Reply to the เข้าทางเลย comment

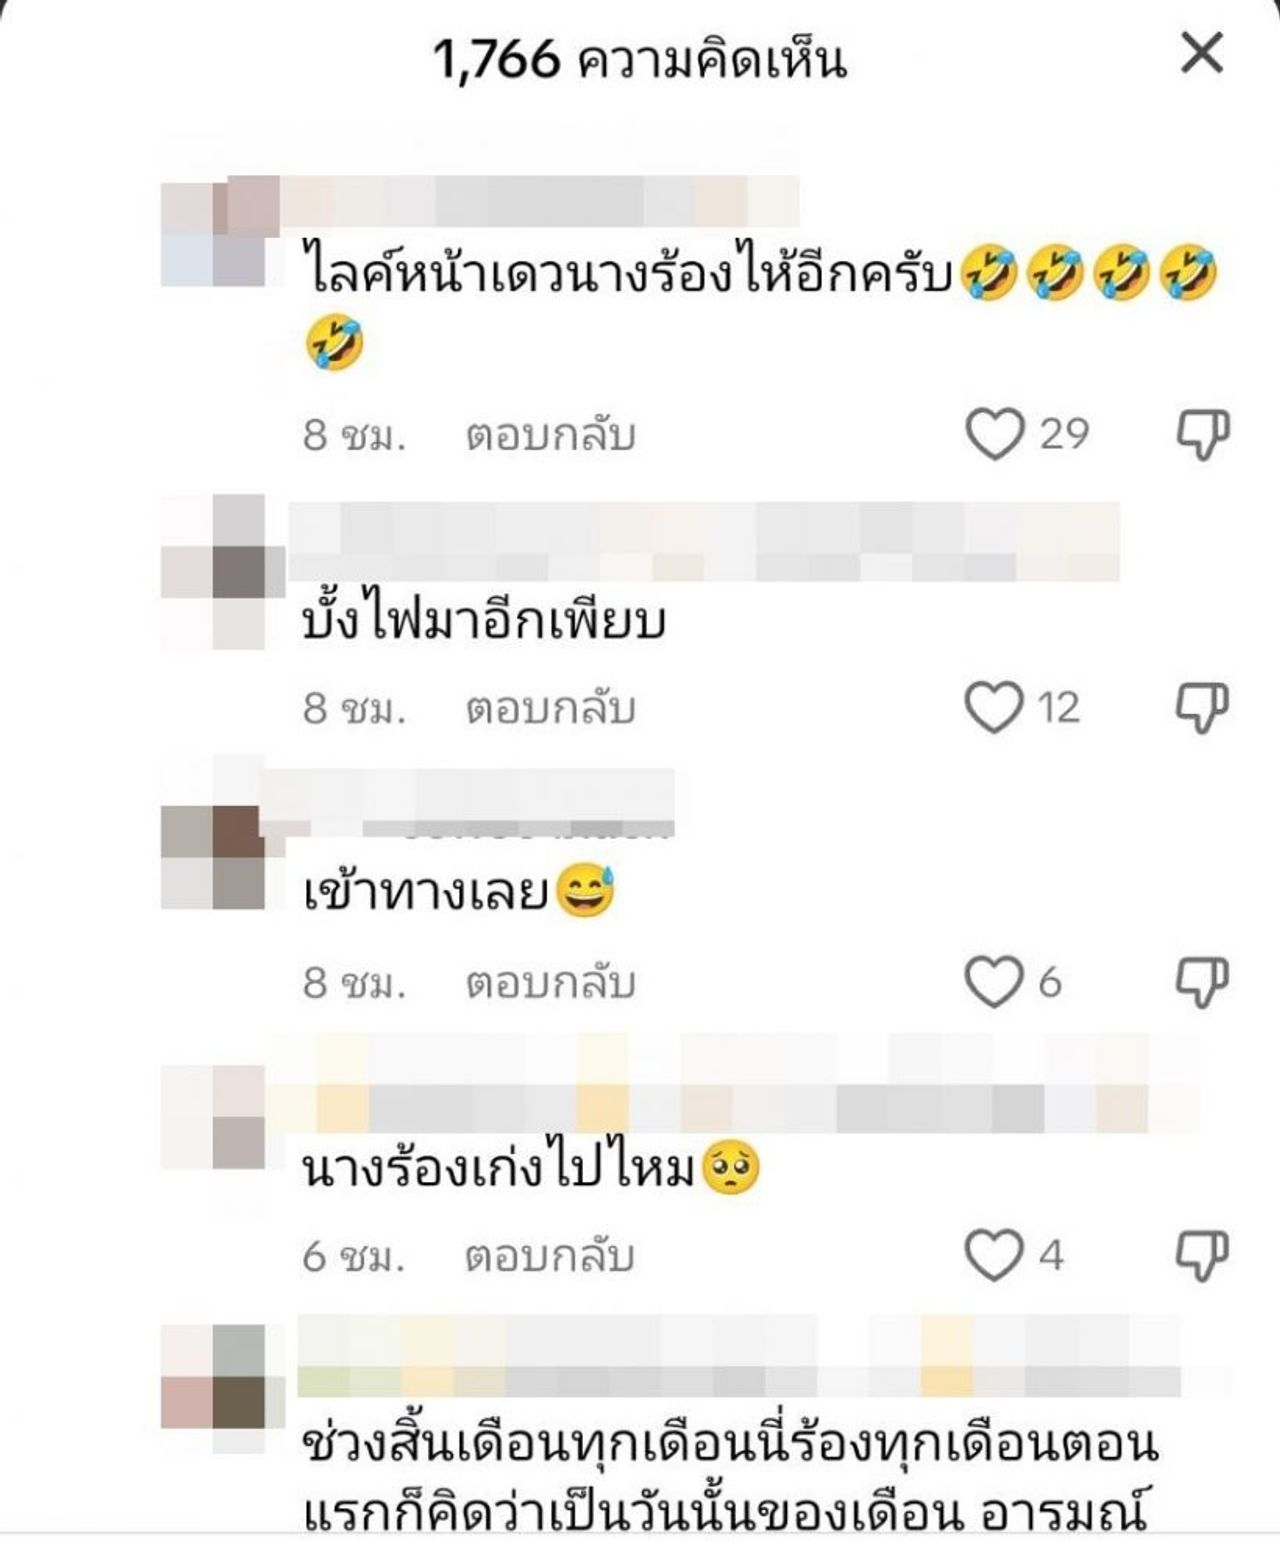click(550, 982)
